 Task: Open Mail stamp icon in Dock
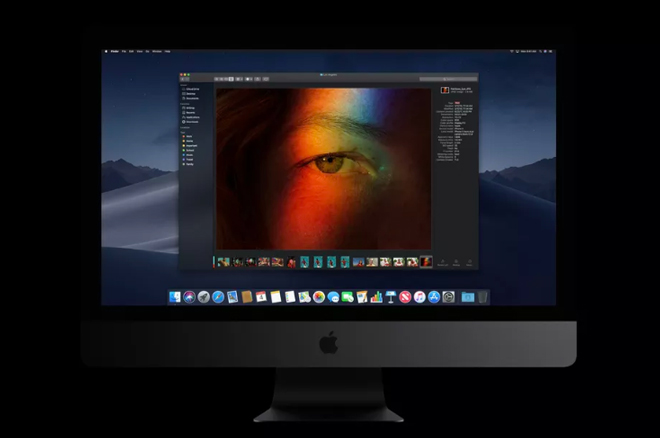[232, 297]
